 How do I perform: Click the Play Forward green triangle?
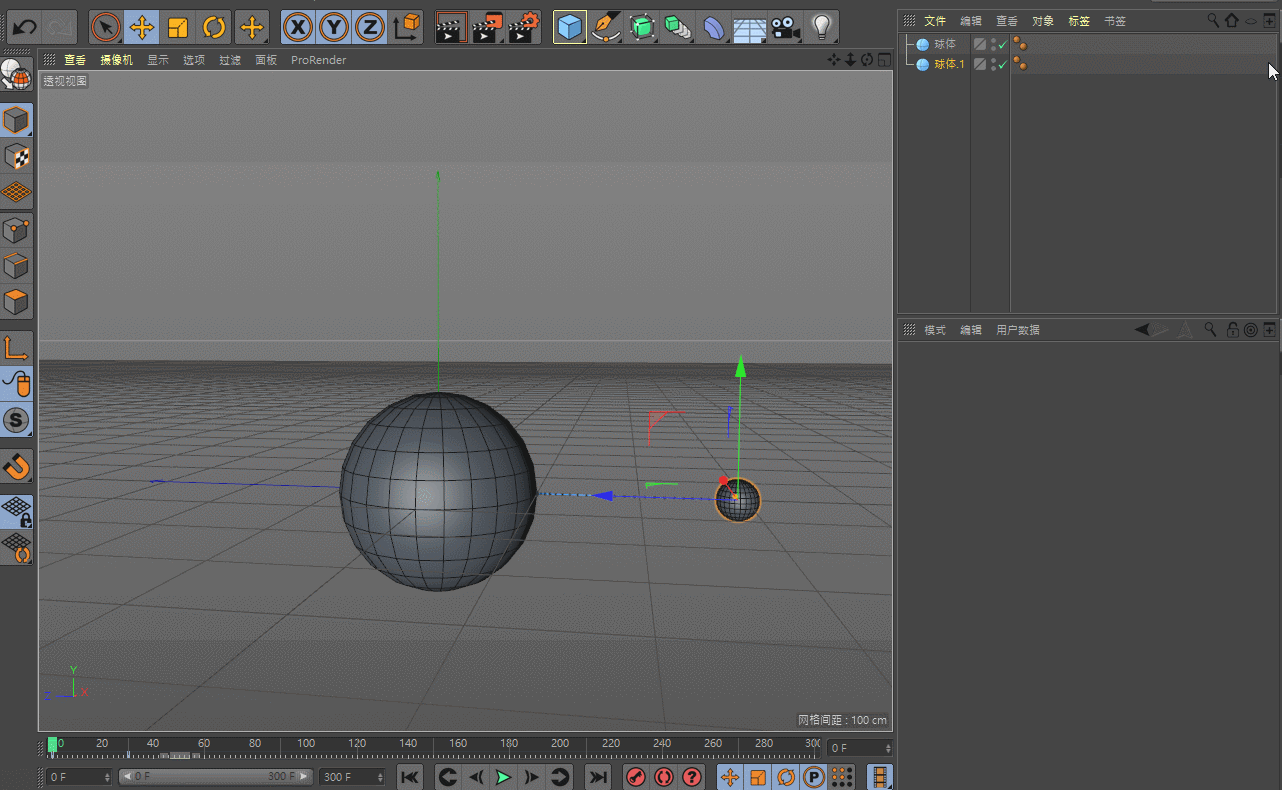(504, 777)
